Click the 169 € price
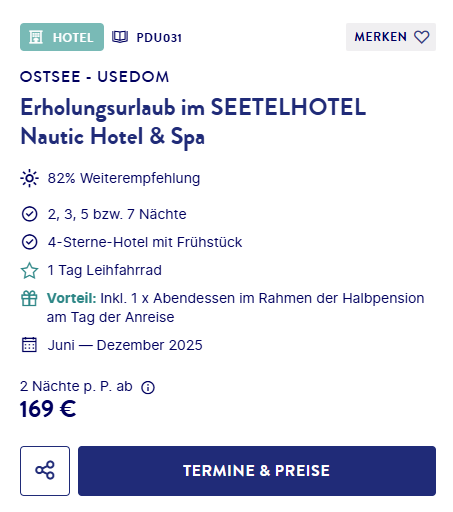 click(48, 409)
